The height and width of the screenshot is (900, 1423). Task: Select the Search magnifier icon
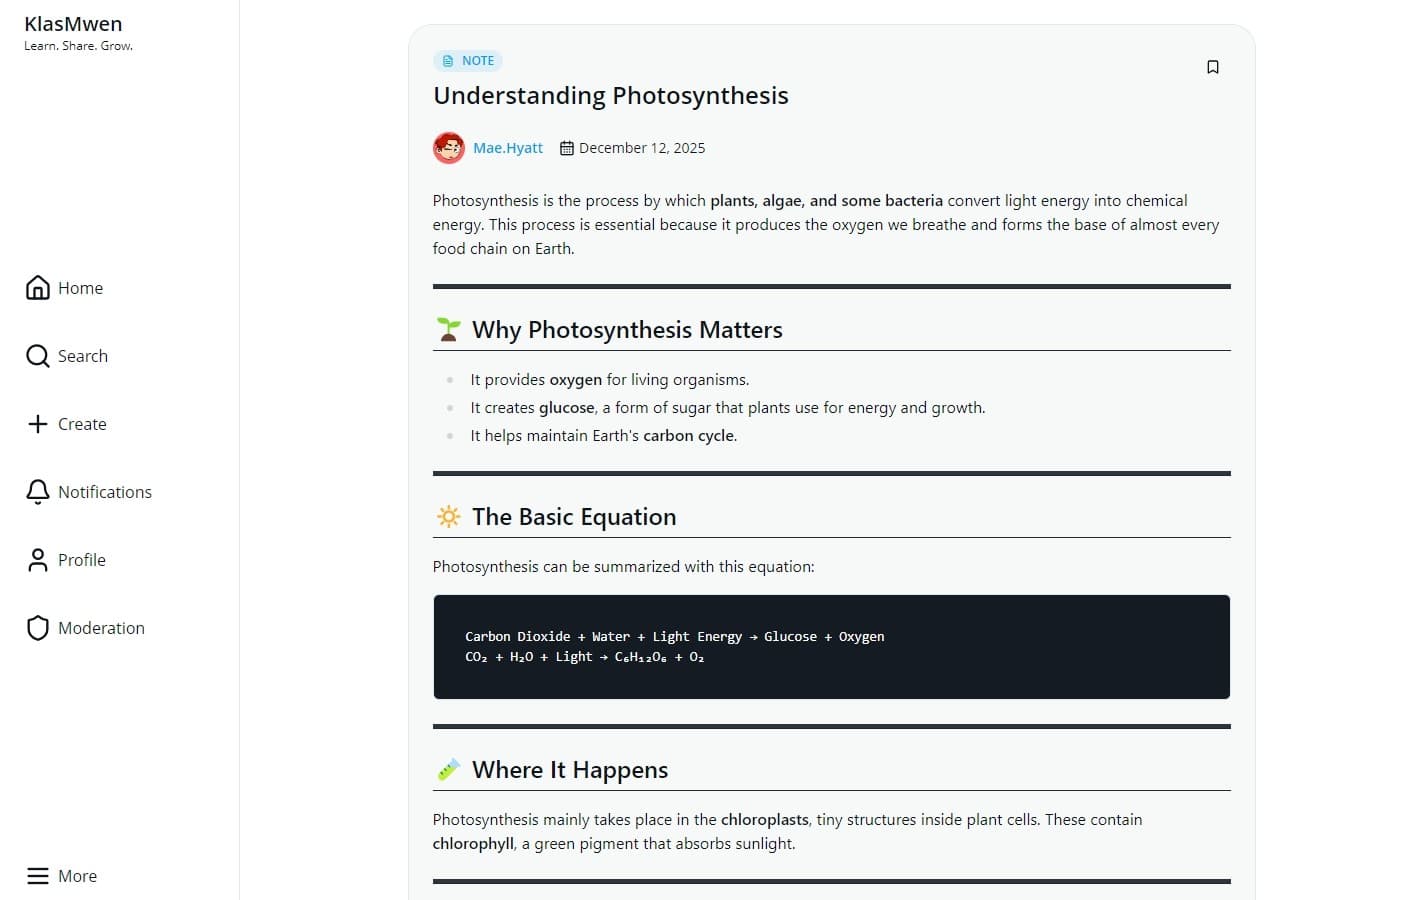37,355
